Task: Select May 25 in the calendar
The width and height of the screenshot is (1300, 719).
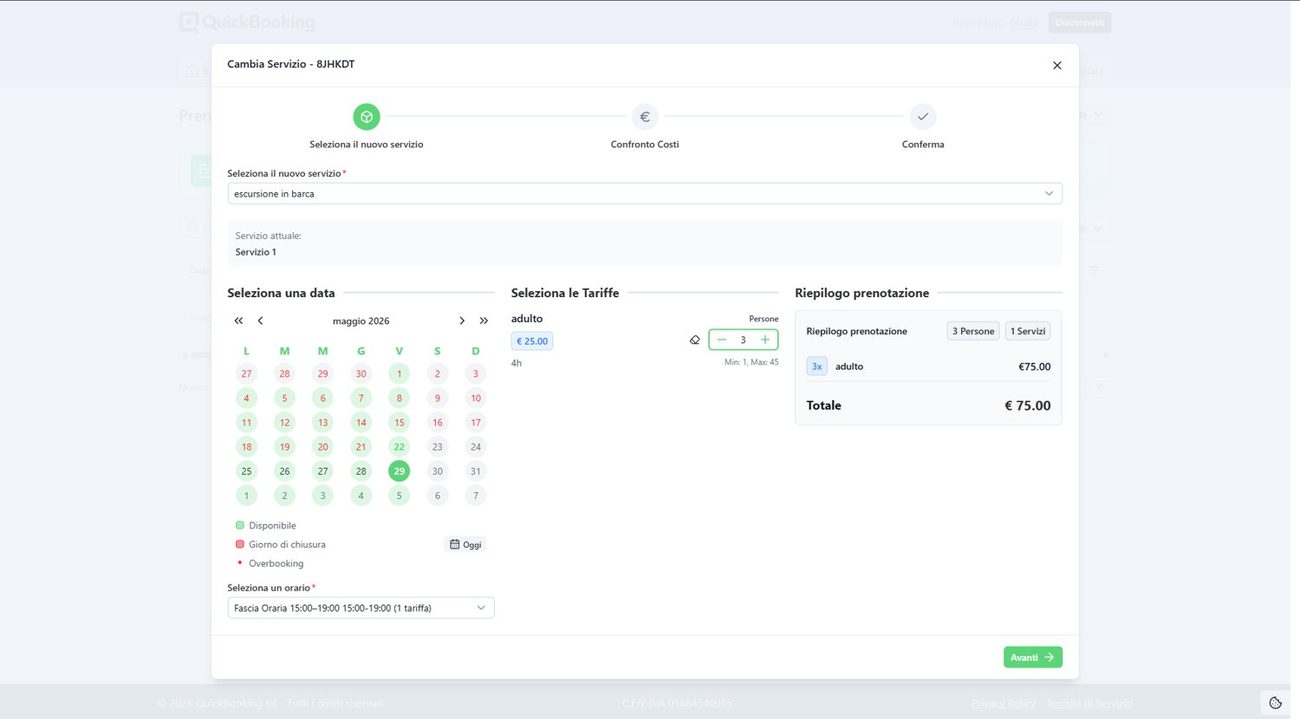Action: click(x=246, y=471)
